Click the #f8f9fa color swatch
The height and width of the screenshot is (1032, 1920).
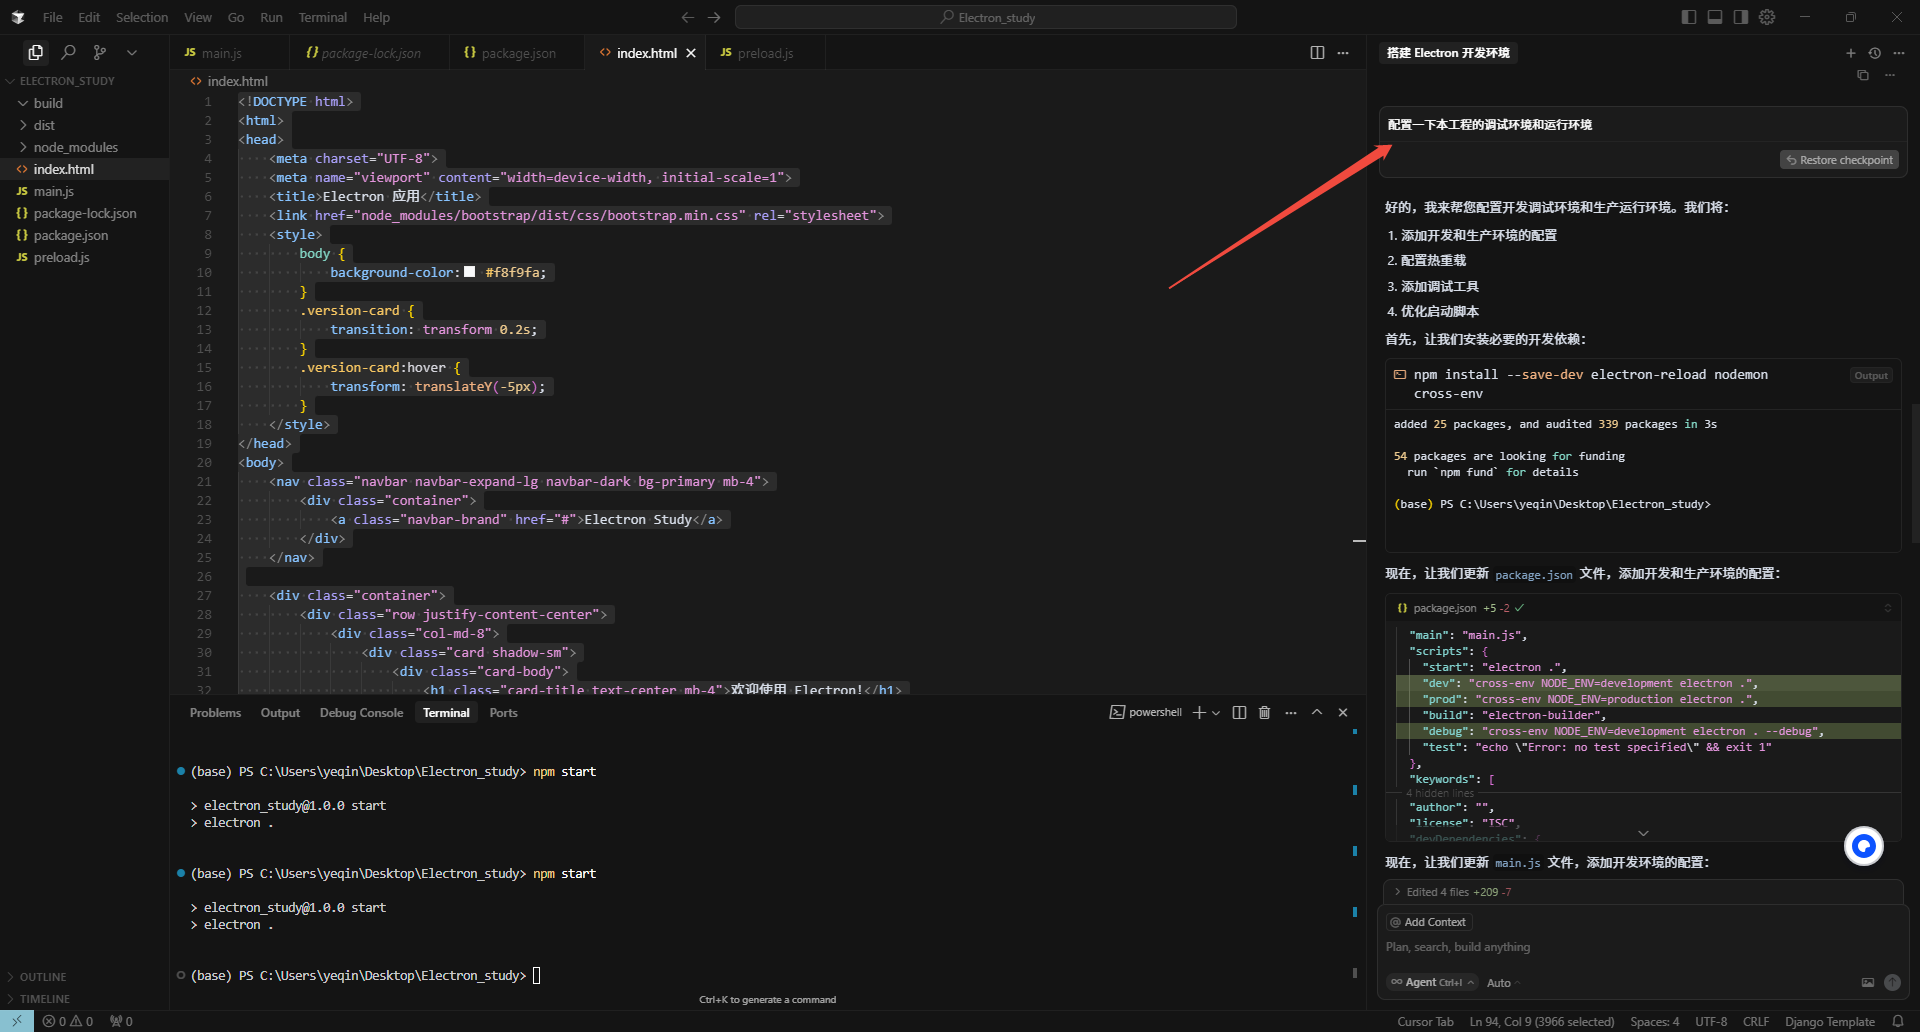click(470, 272)
